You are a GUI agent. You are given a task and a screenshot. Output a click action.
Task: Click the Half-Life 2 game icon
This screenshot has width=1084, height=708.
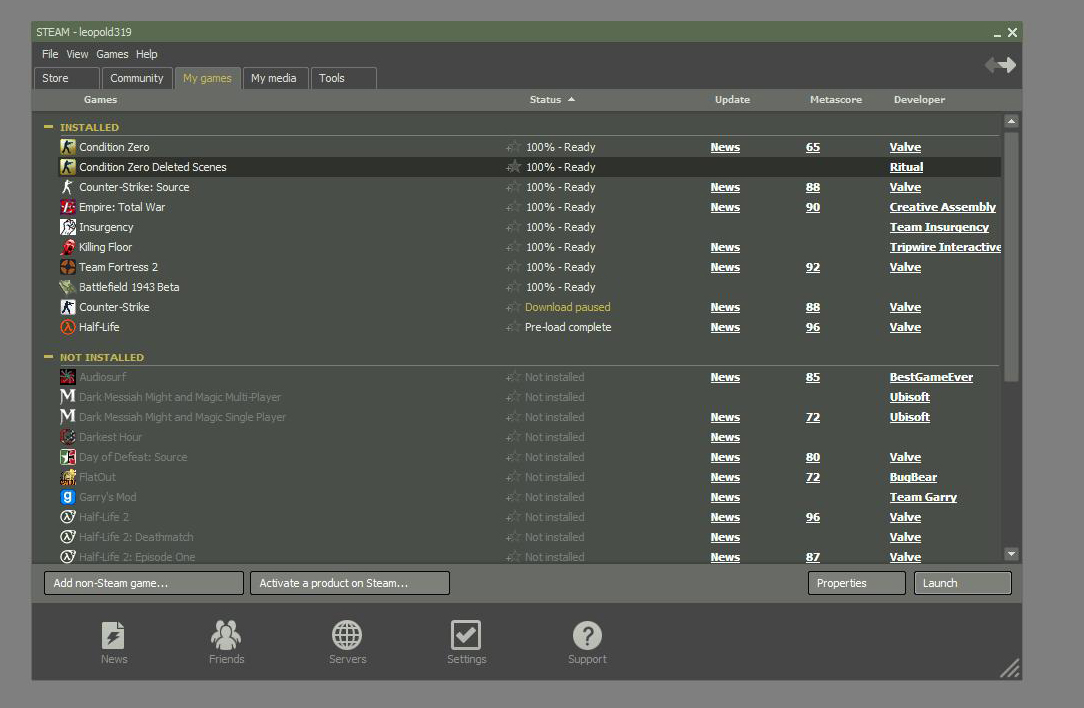point(68,518)
